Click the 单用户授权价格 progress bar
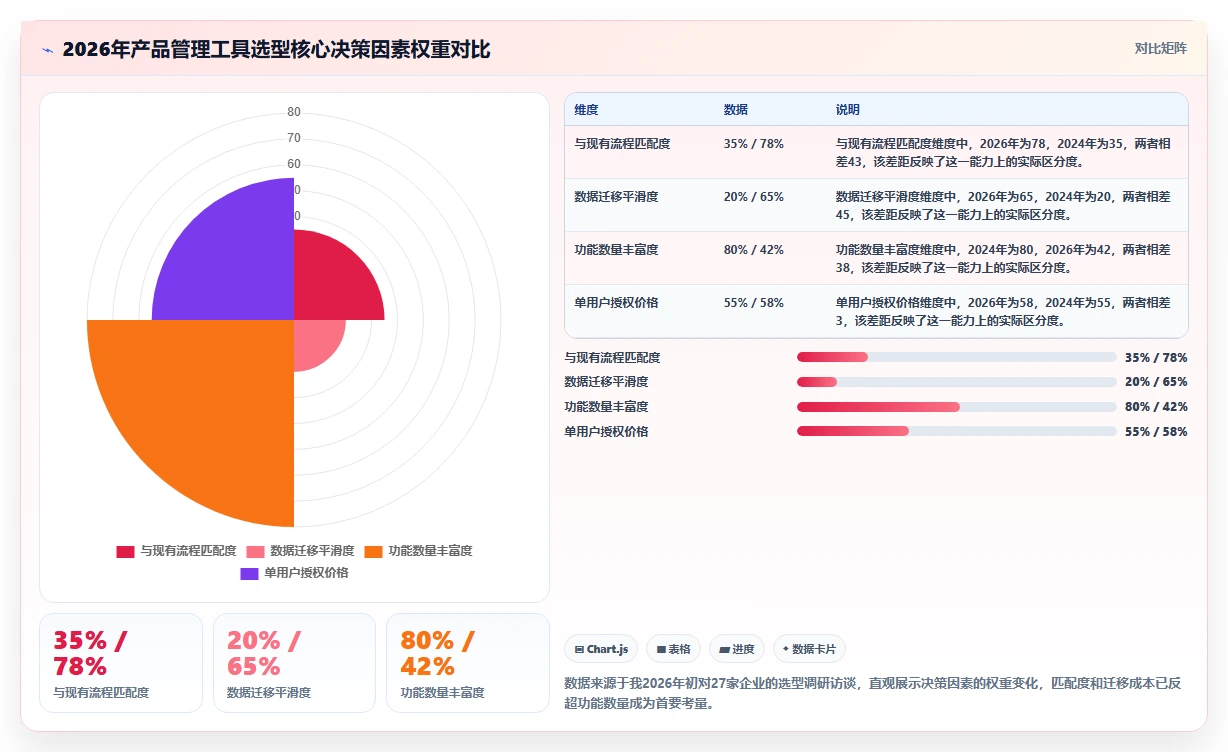 coord(957,431)
